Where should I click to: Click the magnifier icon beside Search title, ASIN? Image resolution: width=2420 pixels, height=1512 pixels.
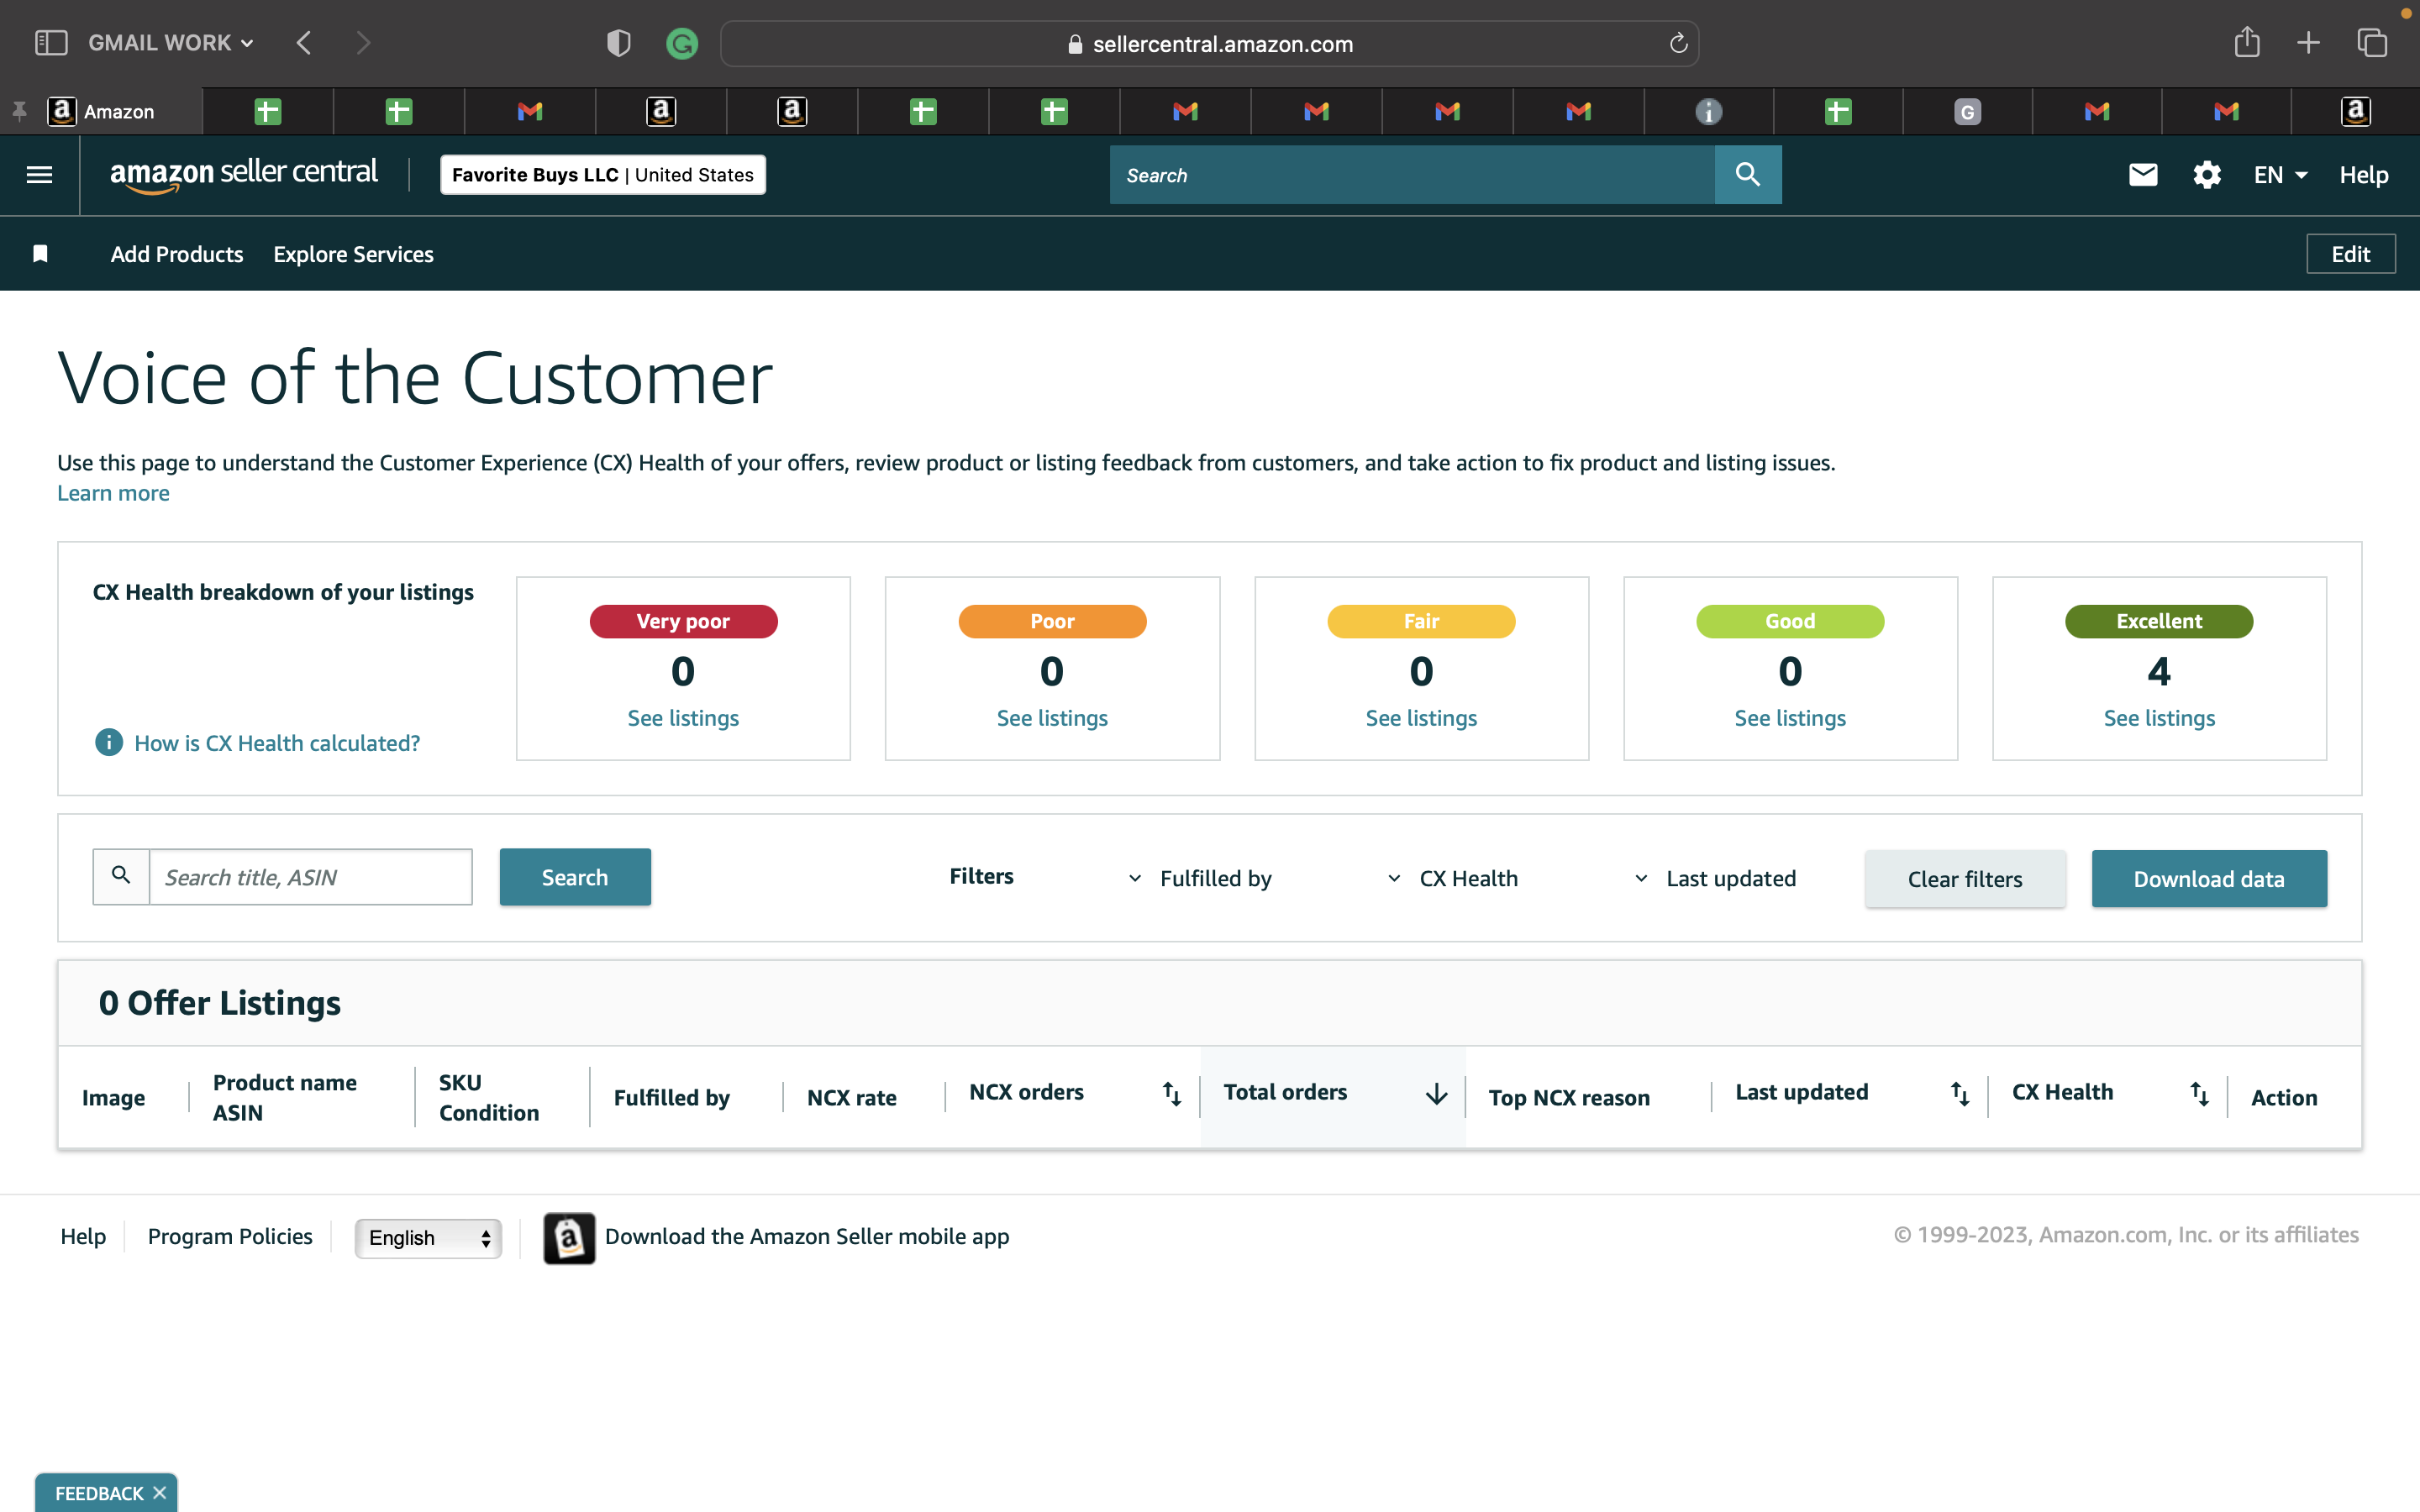(121, 876)
